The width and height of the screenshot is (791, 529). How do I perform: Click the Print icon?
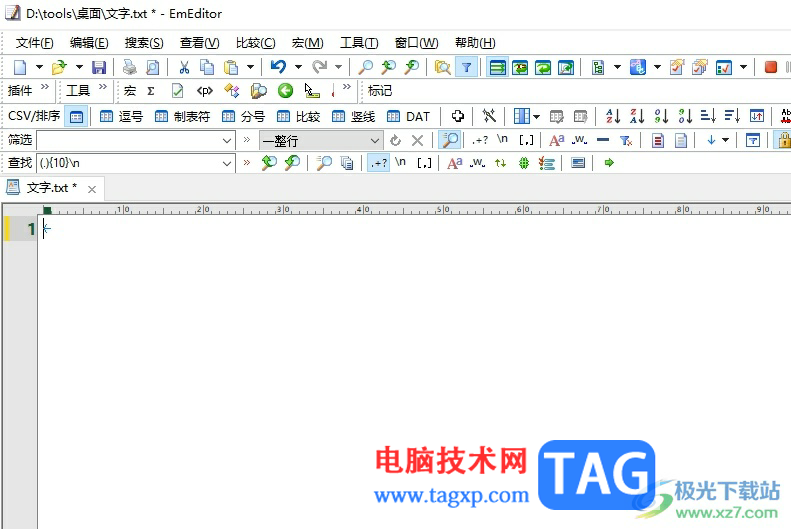pyautogui.click(x=130, y=67)
